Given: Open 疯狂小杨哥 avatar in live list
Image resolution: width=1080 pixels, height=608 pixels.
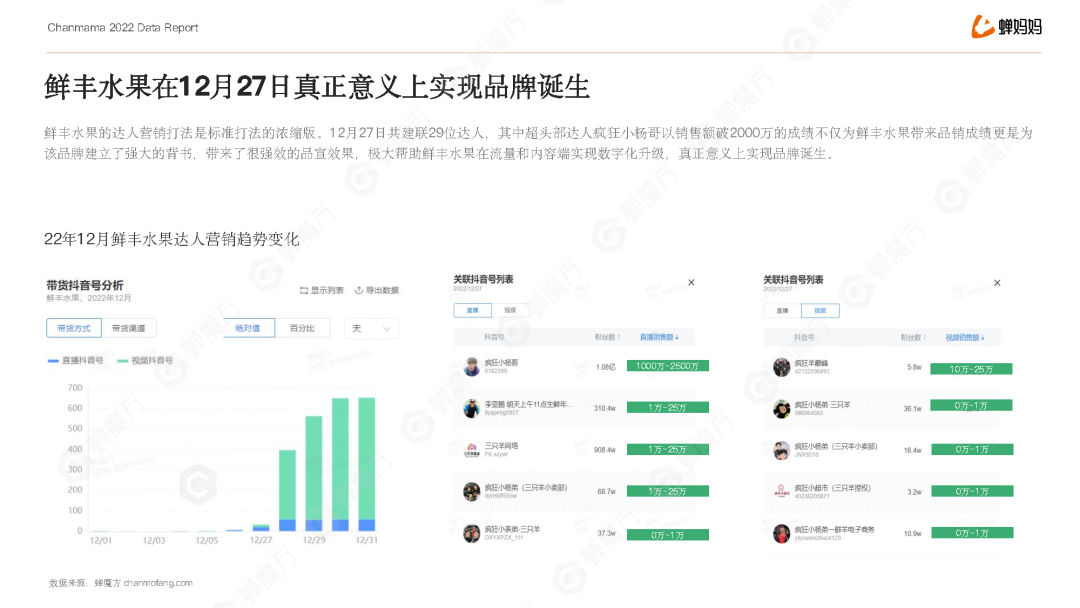Looking at the screenshot, I should click(472, 366).
